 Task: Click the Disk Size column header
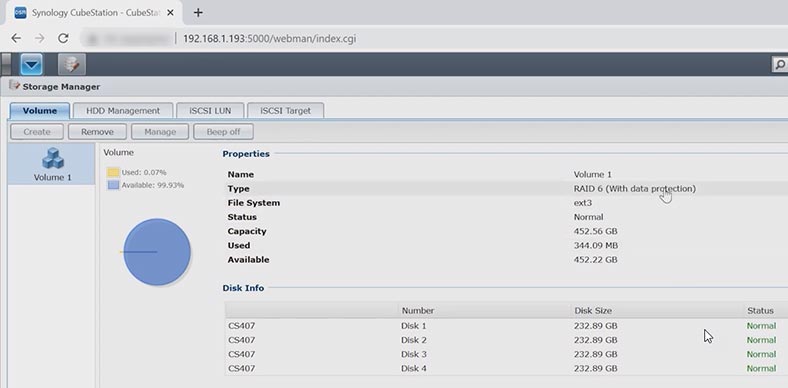click(593, 311)
